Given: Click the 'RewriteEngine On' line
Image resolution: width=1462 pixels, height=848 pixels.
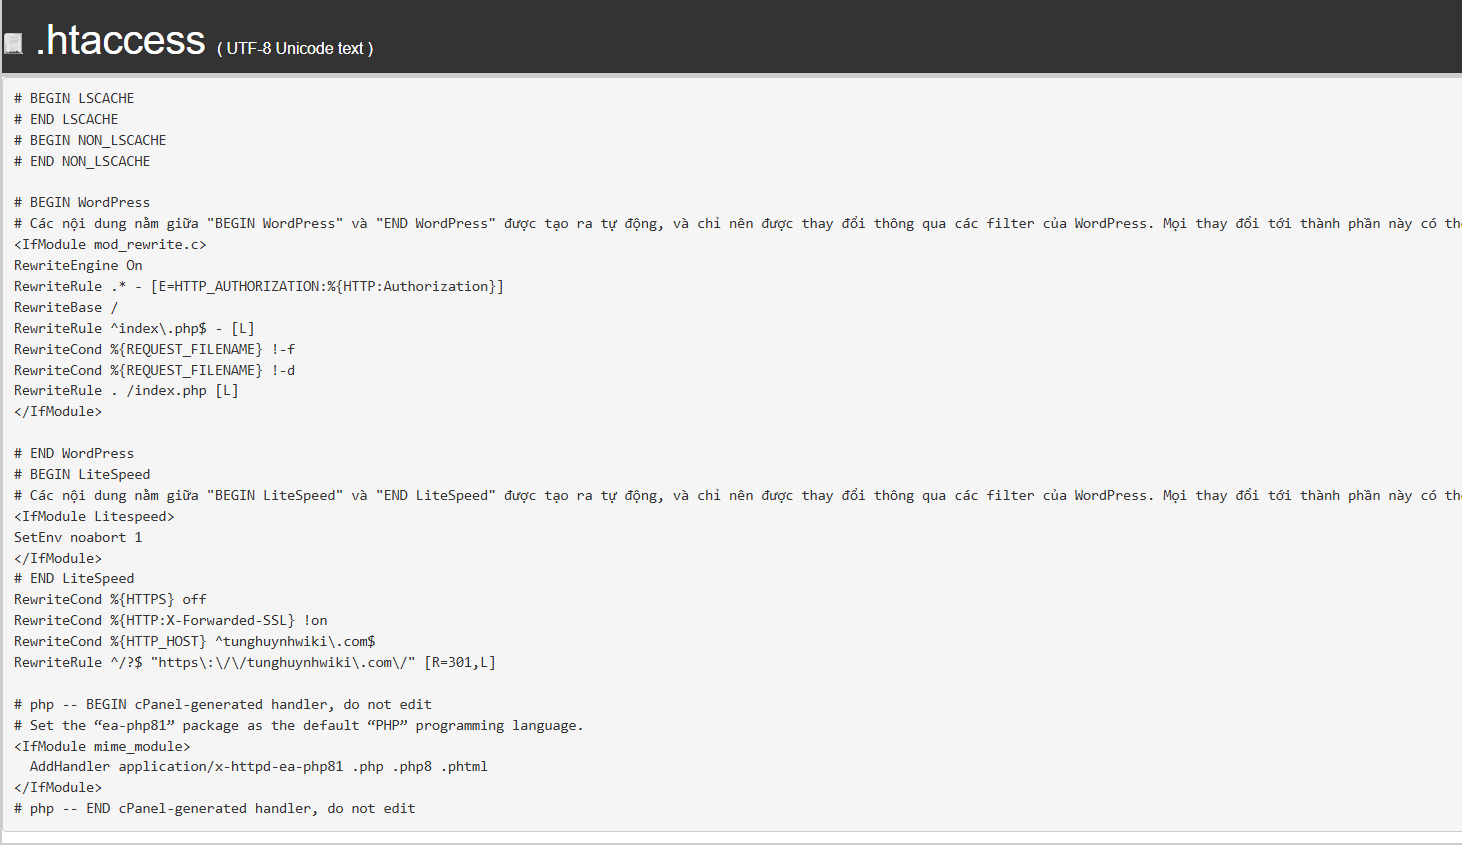Looking at the screenshot, I should (78, 265).
